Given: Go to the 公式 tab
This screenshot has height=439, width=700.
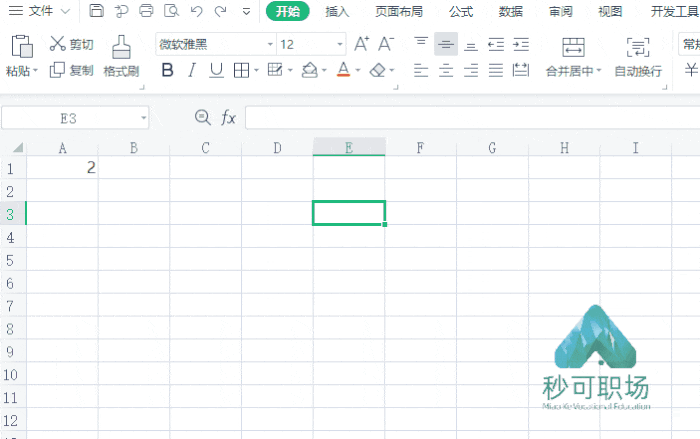Looking at the screenshot, I should (x=461, y=12).
